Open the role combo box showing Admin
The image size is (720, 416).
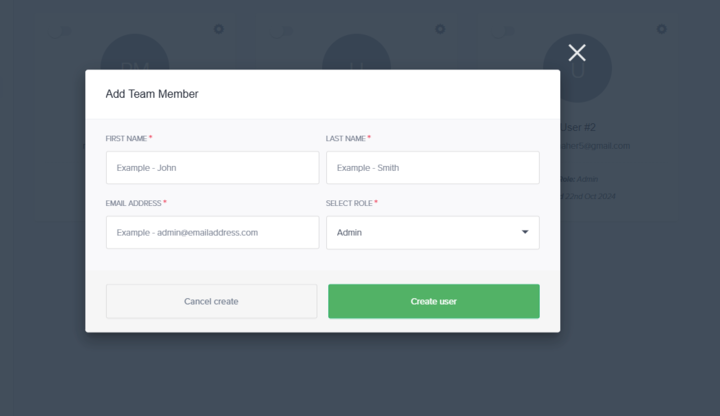[x=432, y=232]
